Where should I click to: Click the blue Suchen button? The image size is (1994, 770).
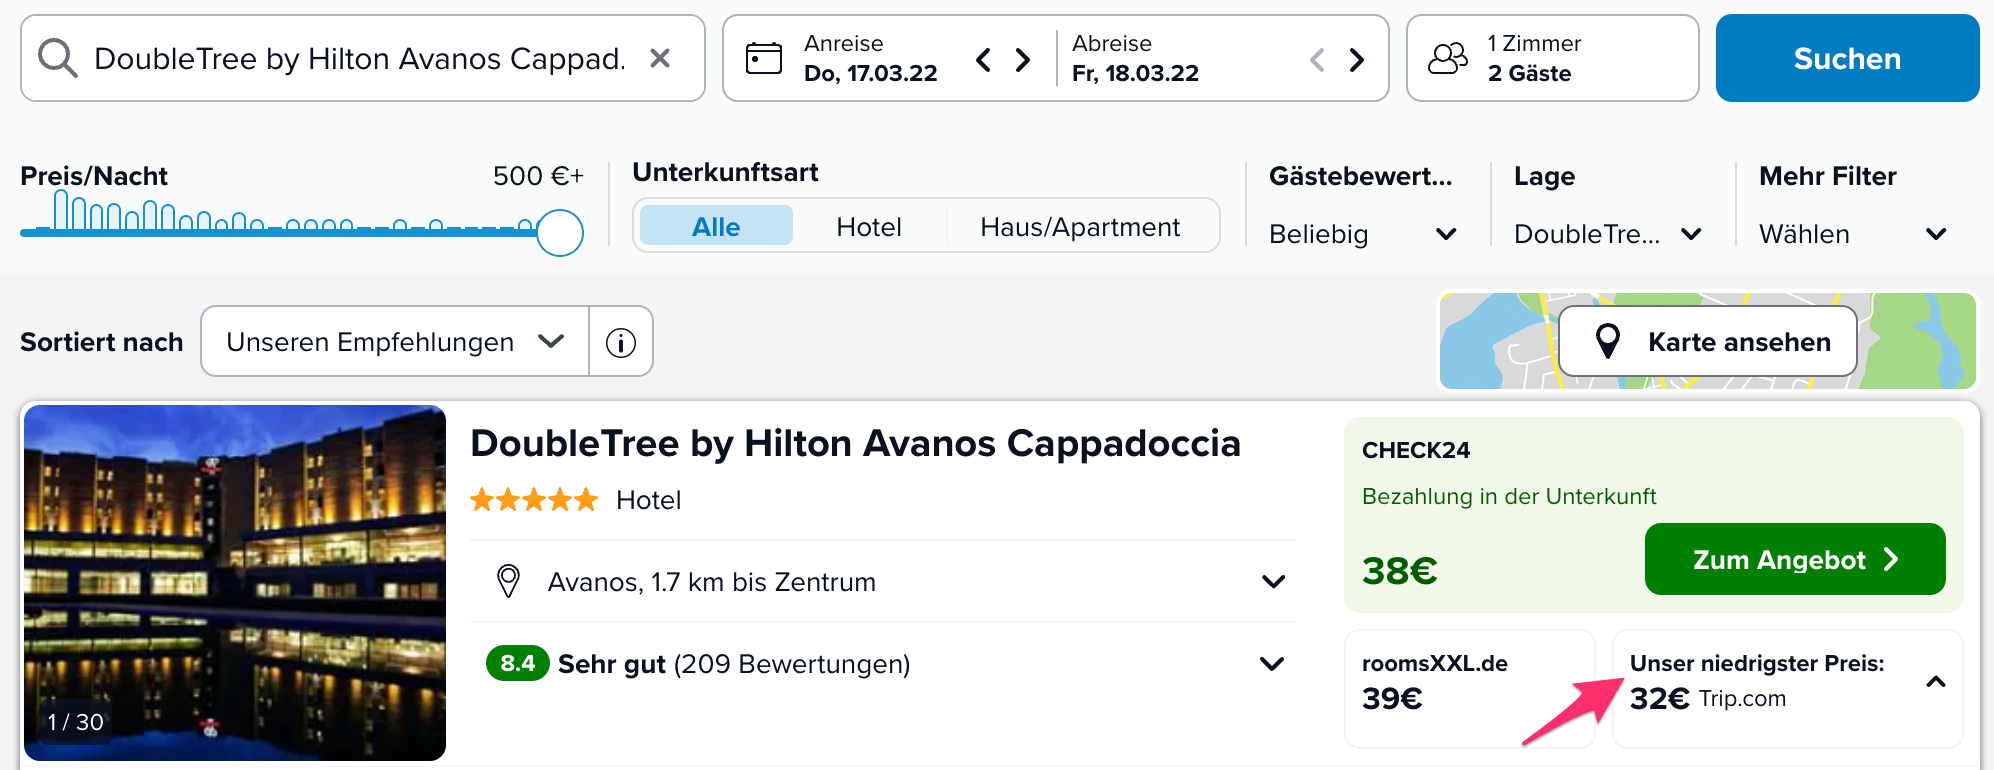point(1847,58)
